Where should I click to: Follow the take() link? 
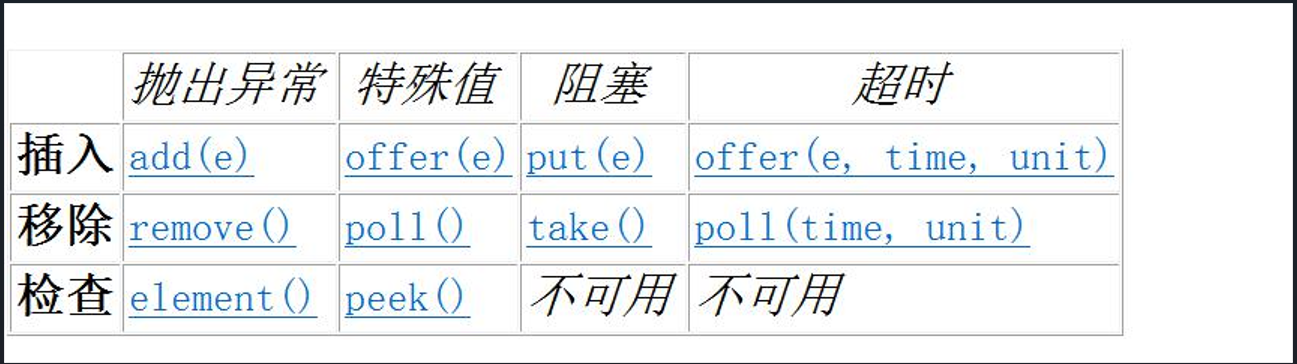[x=588, y=228]
